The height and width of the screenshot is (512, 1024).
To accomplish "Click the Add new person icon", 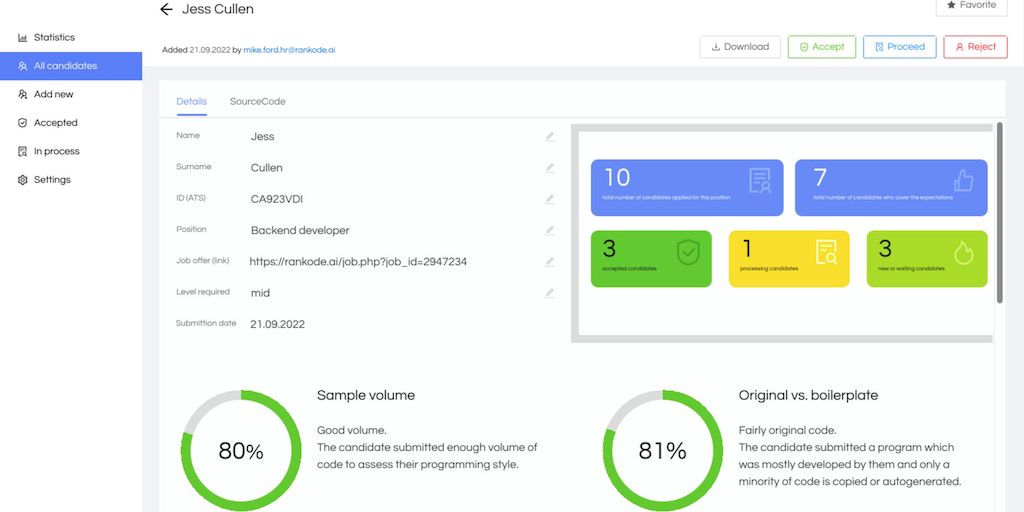I will tap(23, 95).
